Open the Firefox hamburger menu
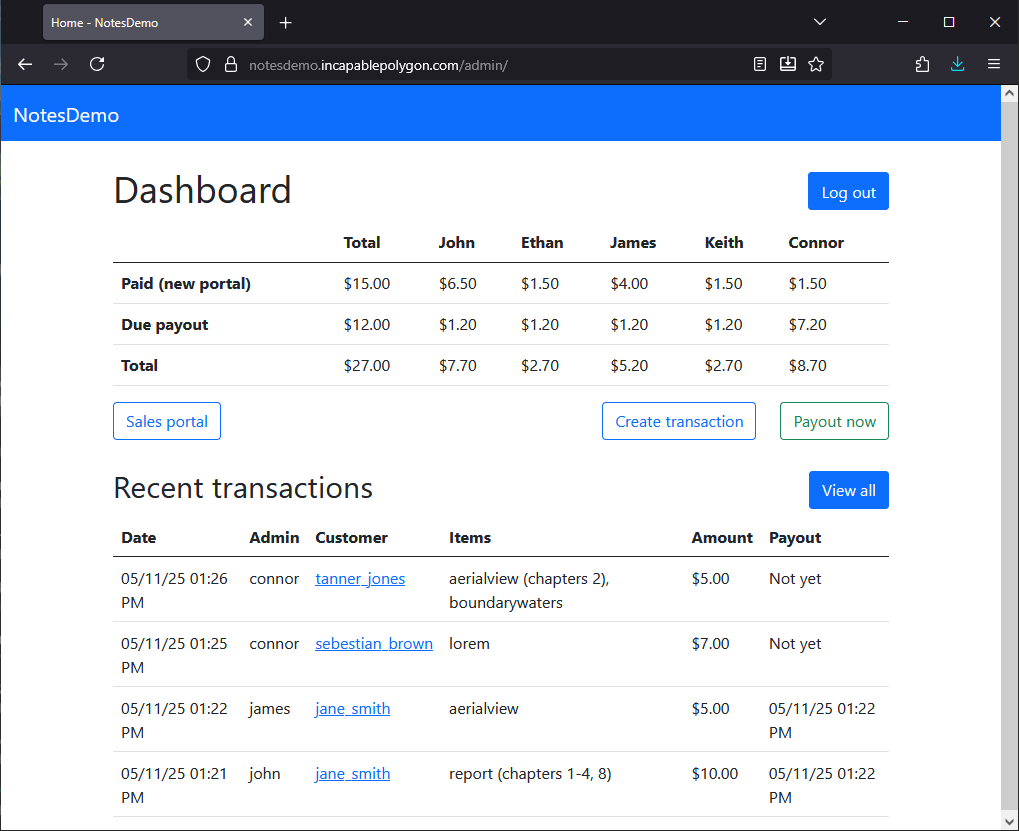The width and height of the screenshot is (1019, 831). (x=993, y=63)
